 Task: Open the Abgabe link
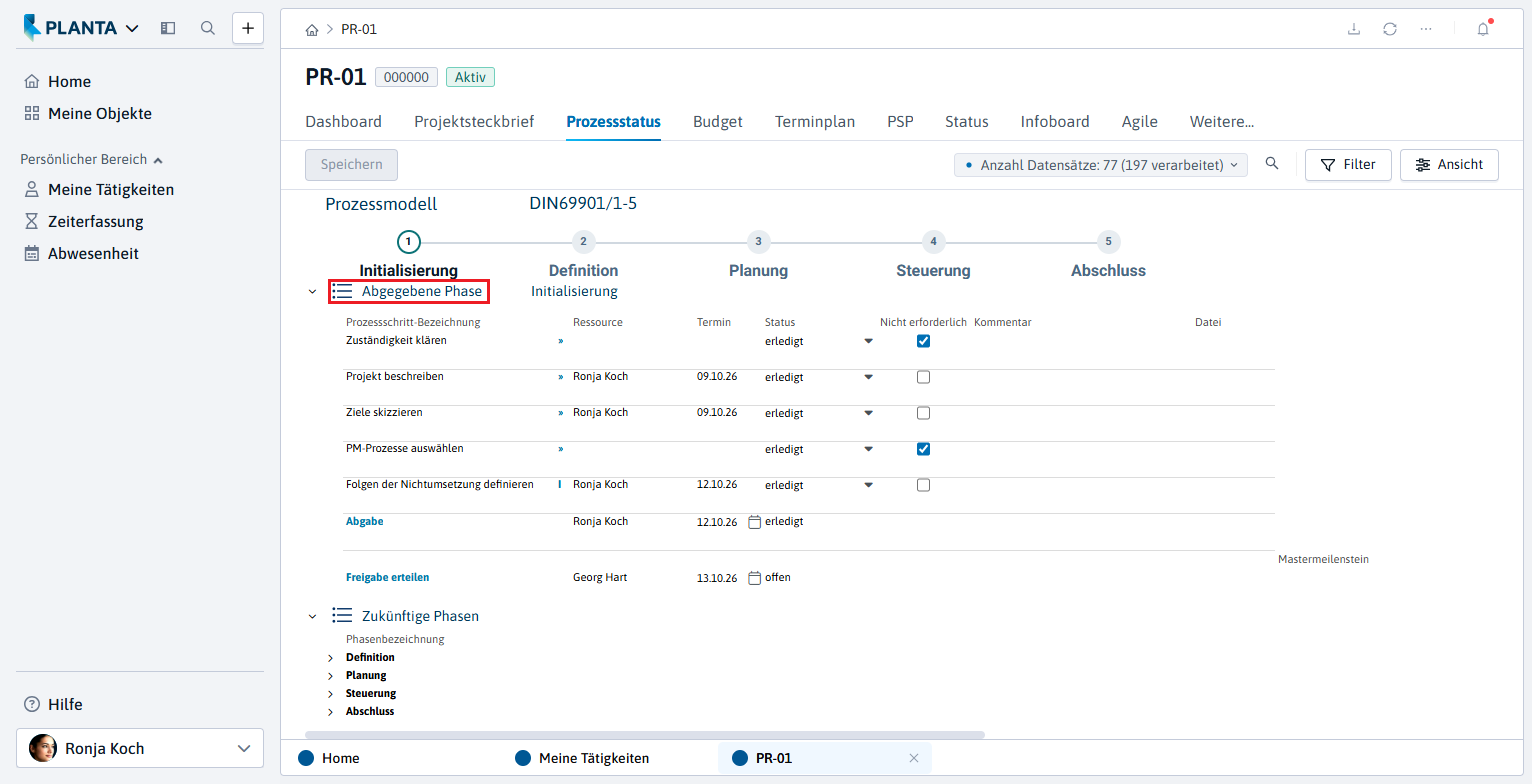tap(365, 522)
